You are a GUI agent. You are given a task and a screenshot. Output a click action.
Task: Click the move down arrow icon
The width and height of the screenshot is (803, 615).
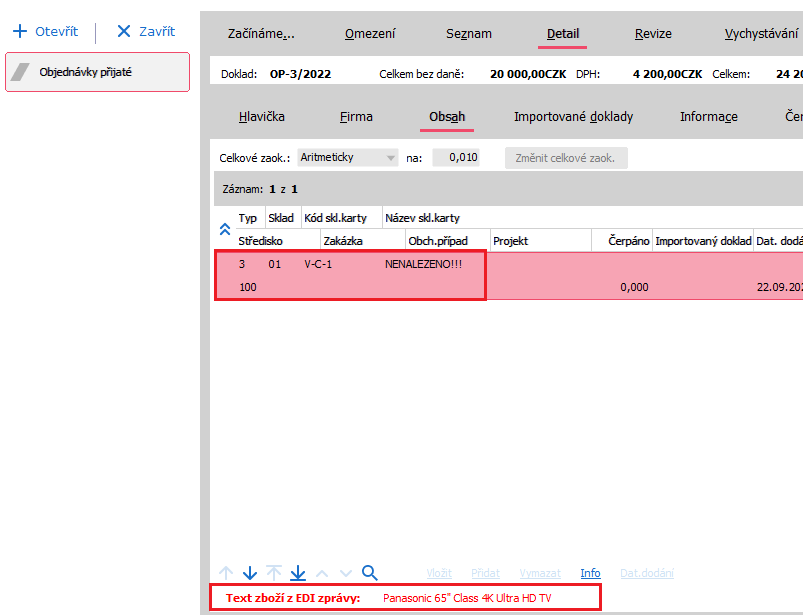(x=250, y=573)
